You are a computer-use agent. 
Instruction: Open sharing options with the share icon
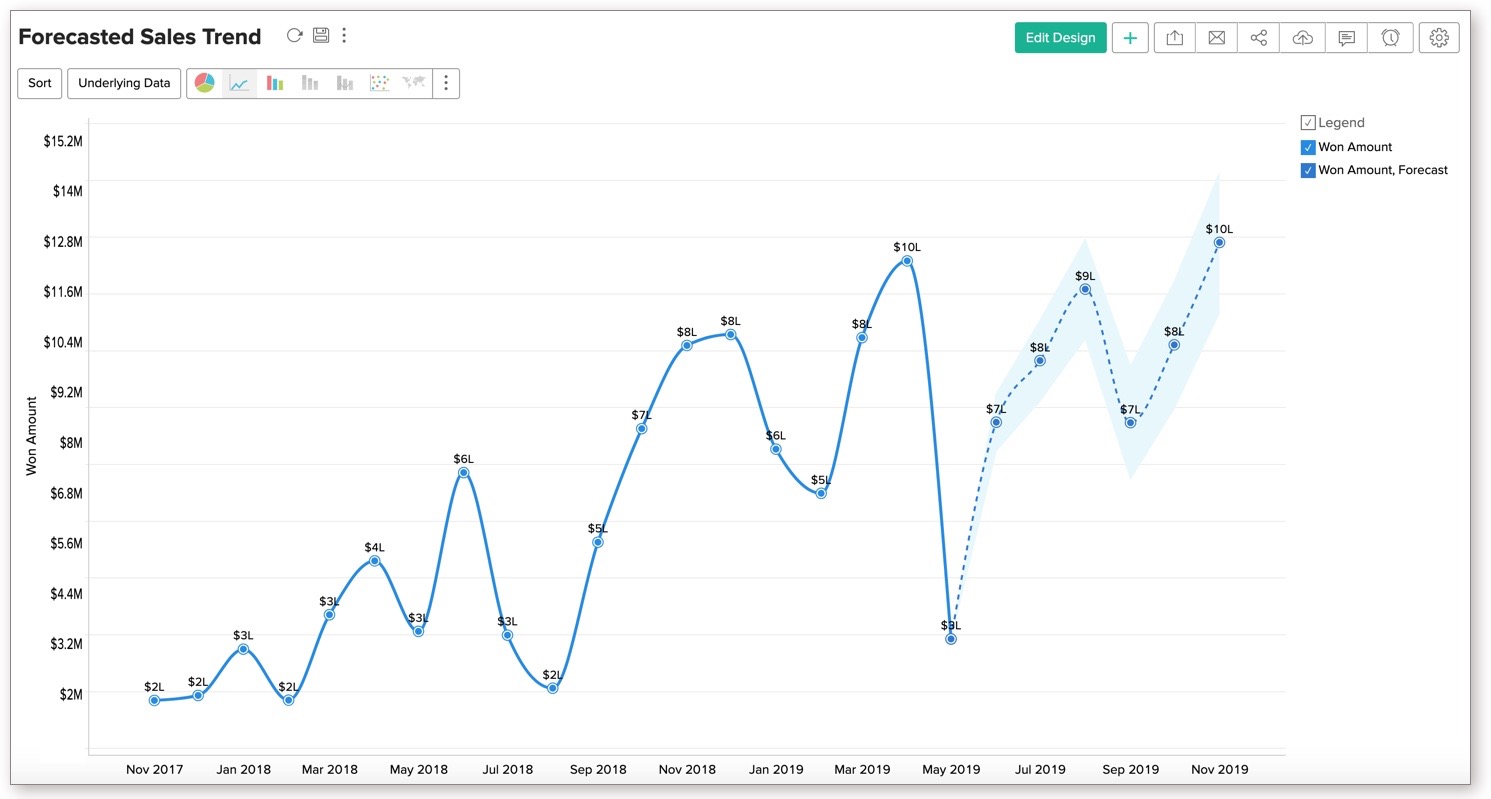coord(1258,37)
